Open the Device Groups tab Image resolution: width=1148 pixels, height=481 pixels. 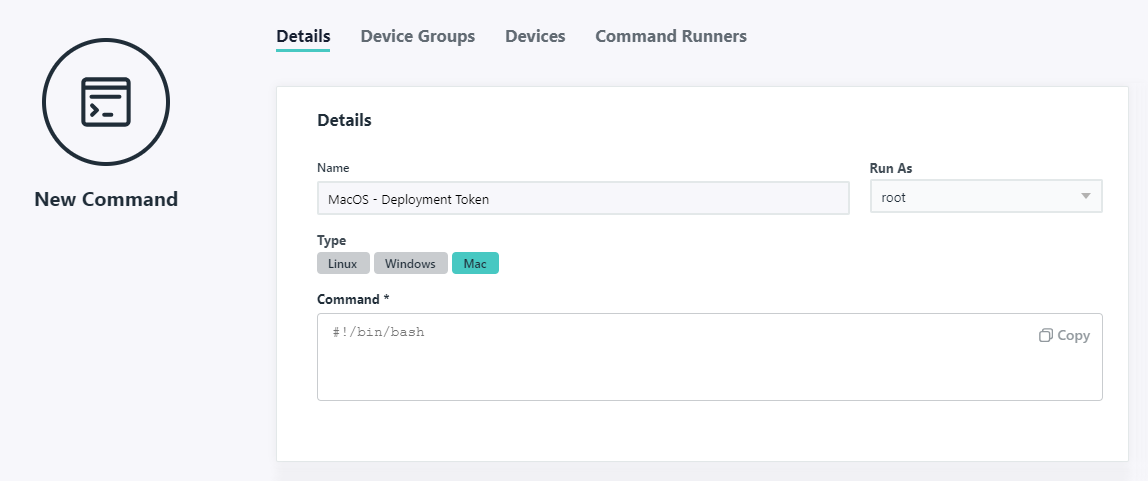coord(417,36)
